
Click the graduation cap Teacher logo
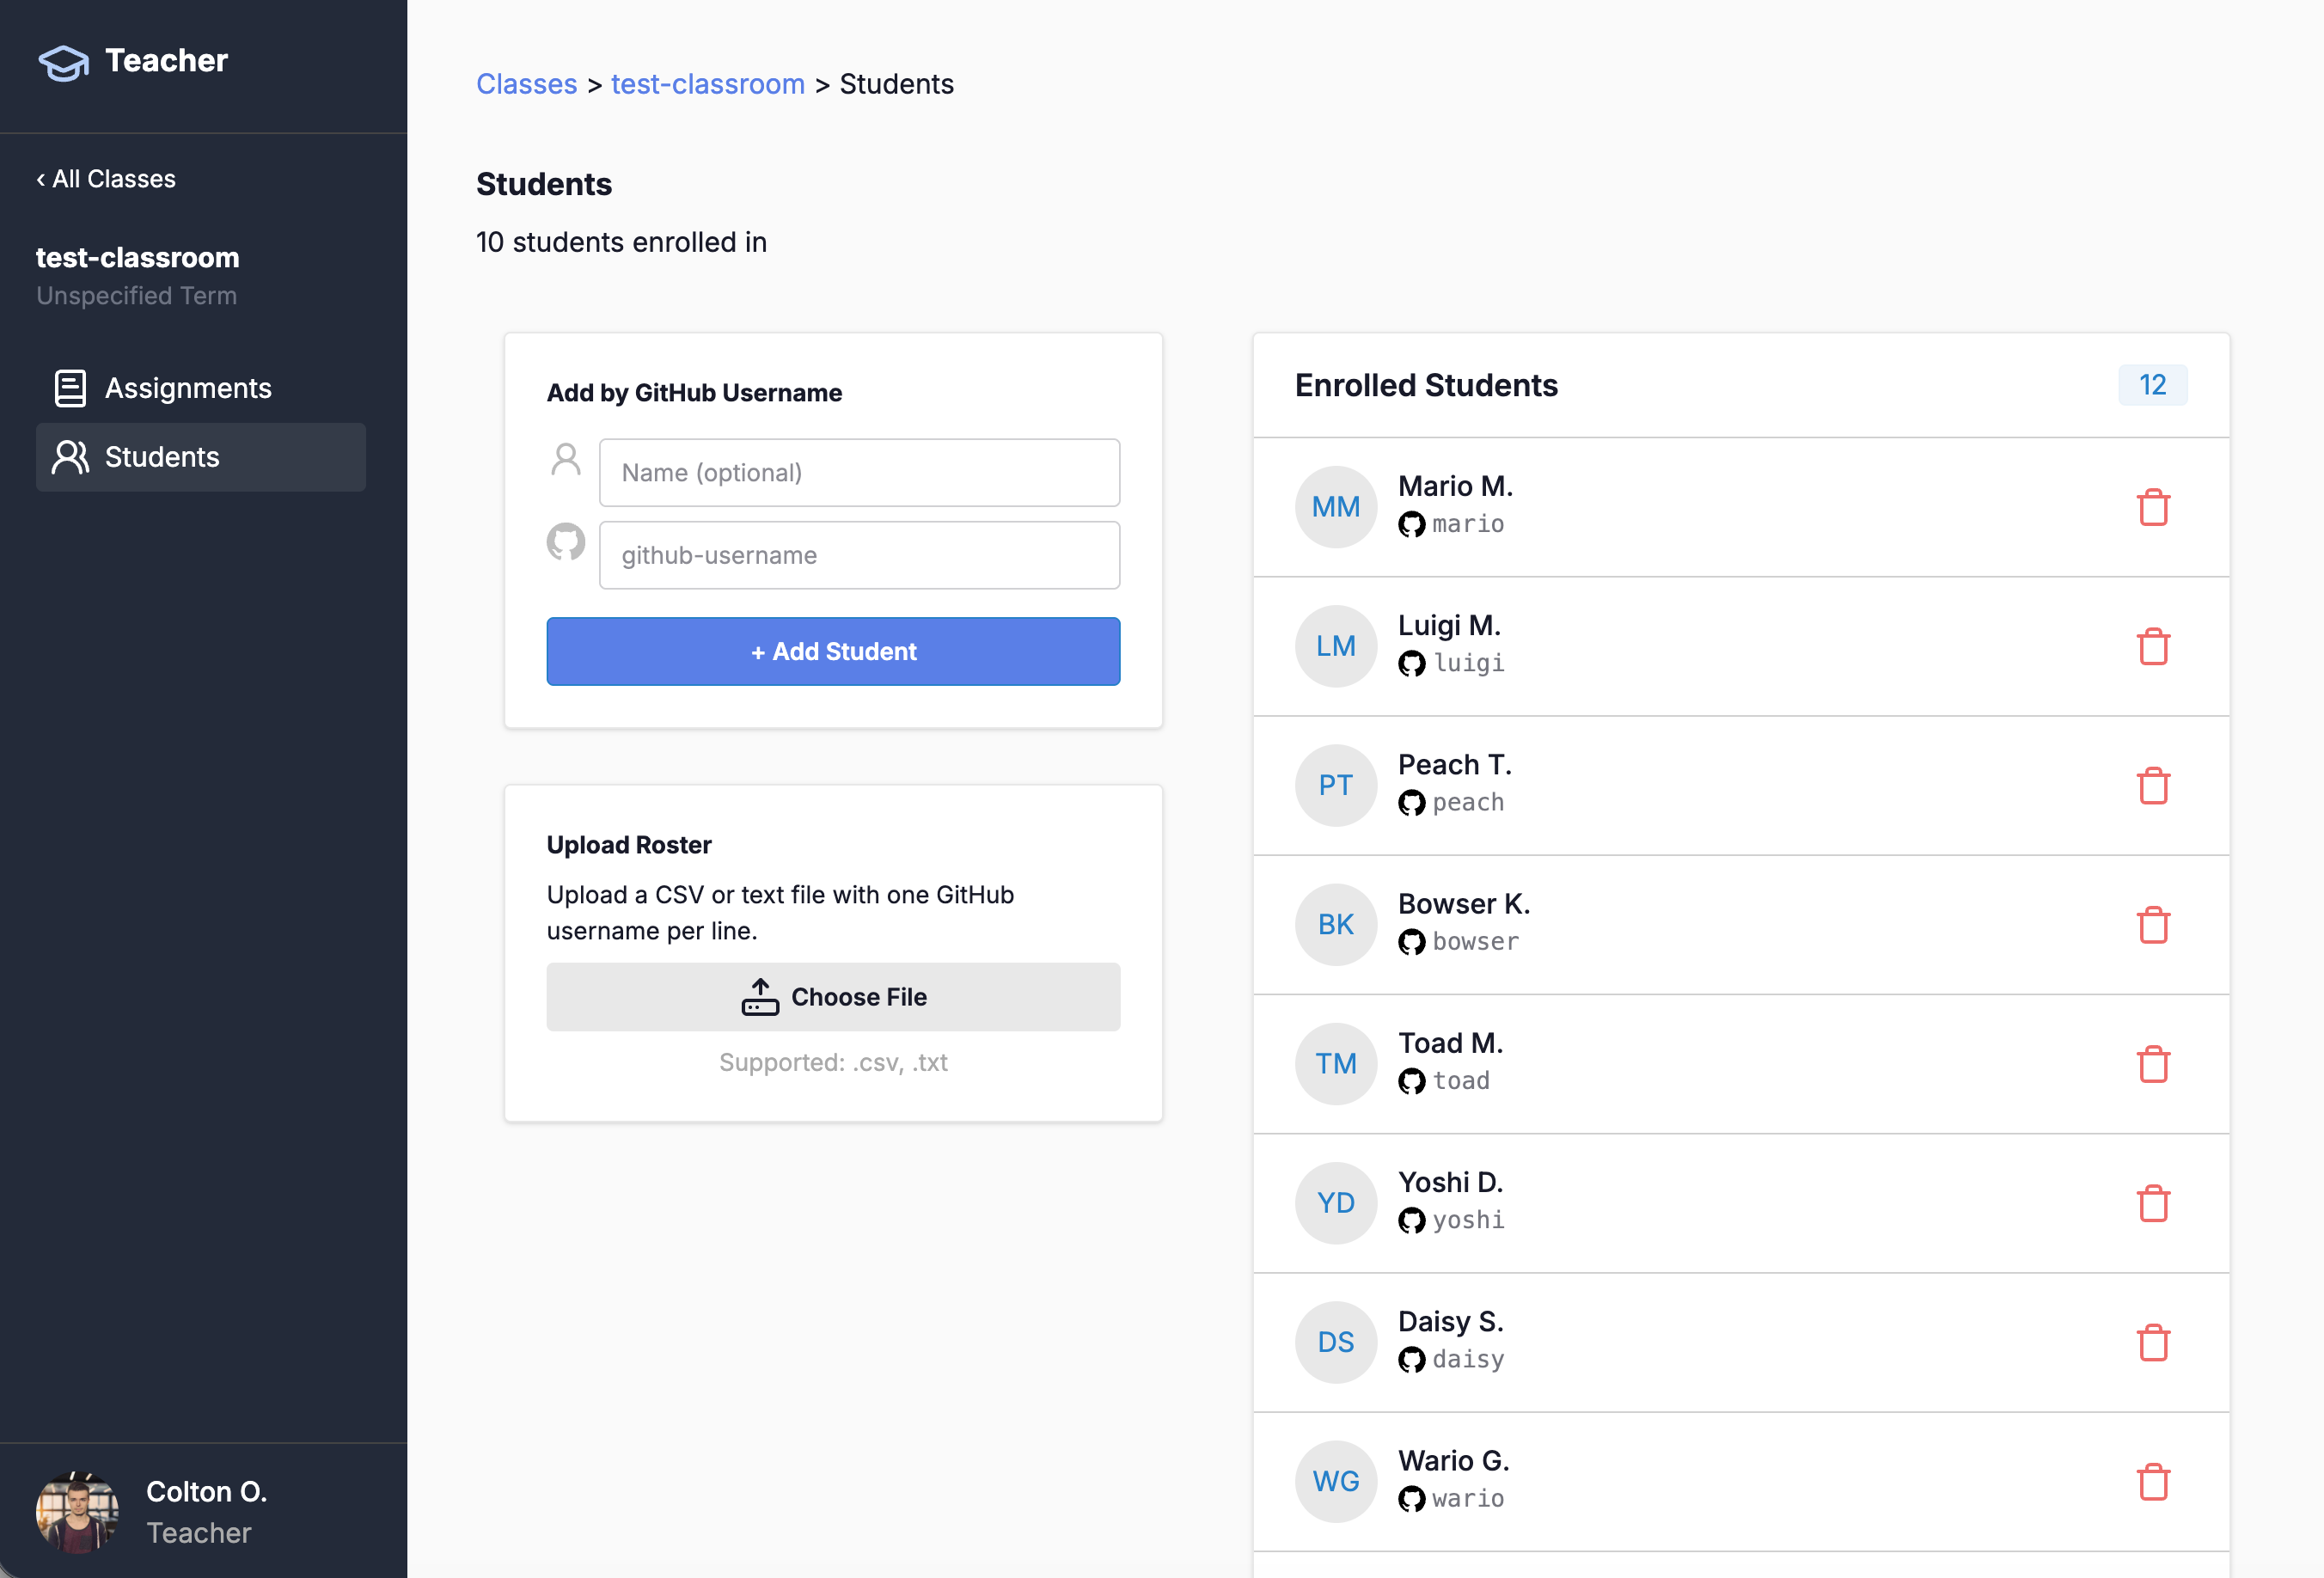[x=64, y=62]
